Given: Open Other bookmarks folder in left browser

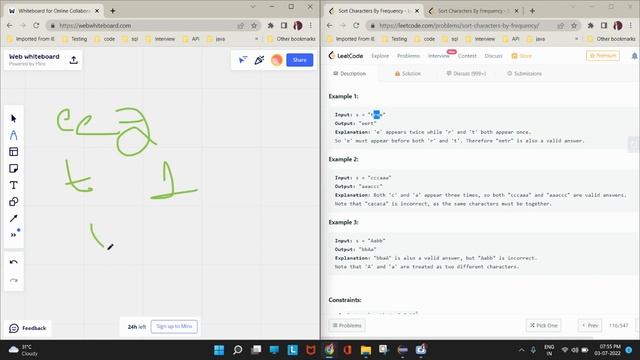Looking at the screenshot, I should 291,39.
